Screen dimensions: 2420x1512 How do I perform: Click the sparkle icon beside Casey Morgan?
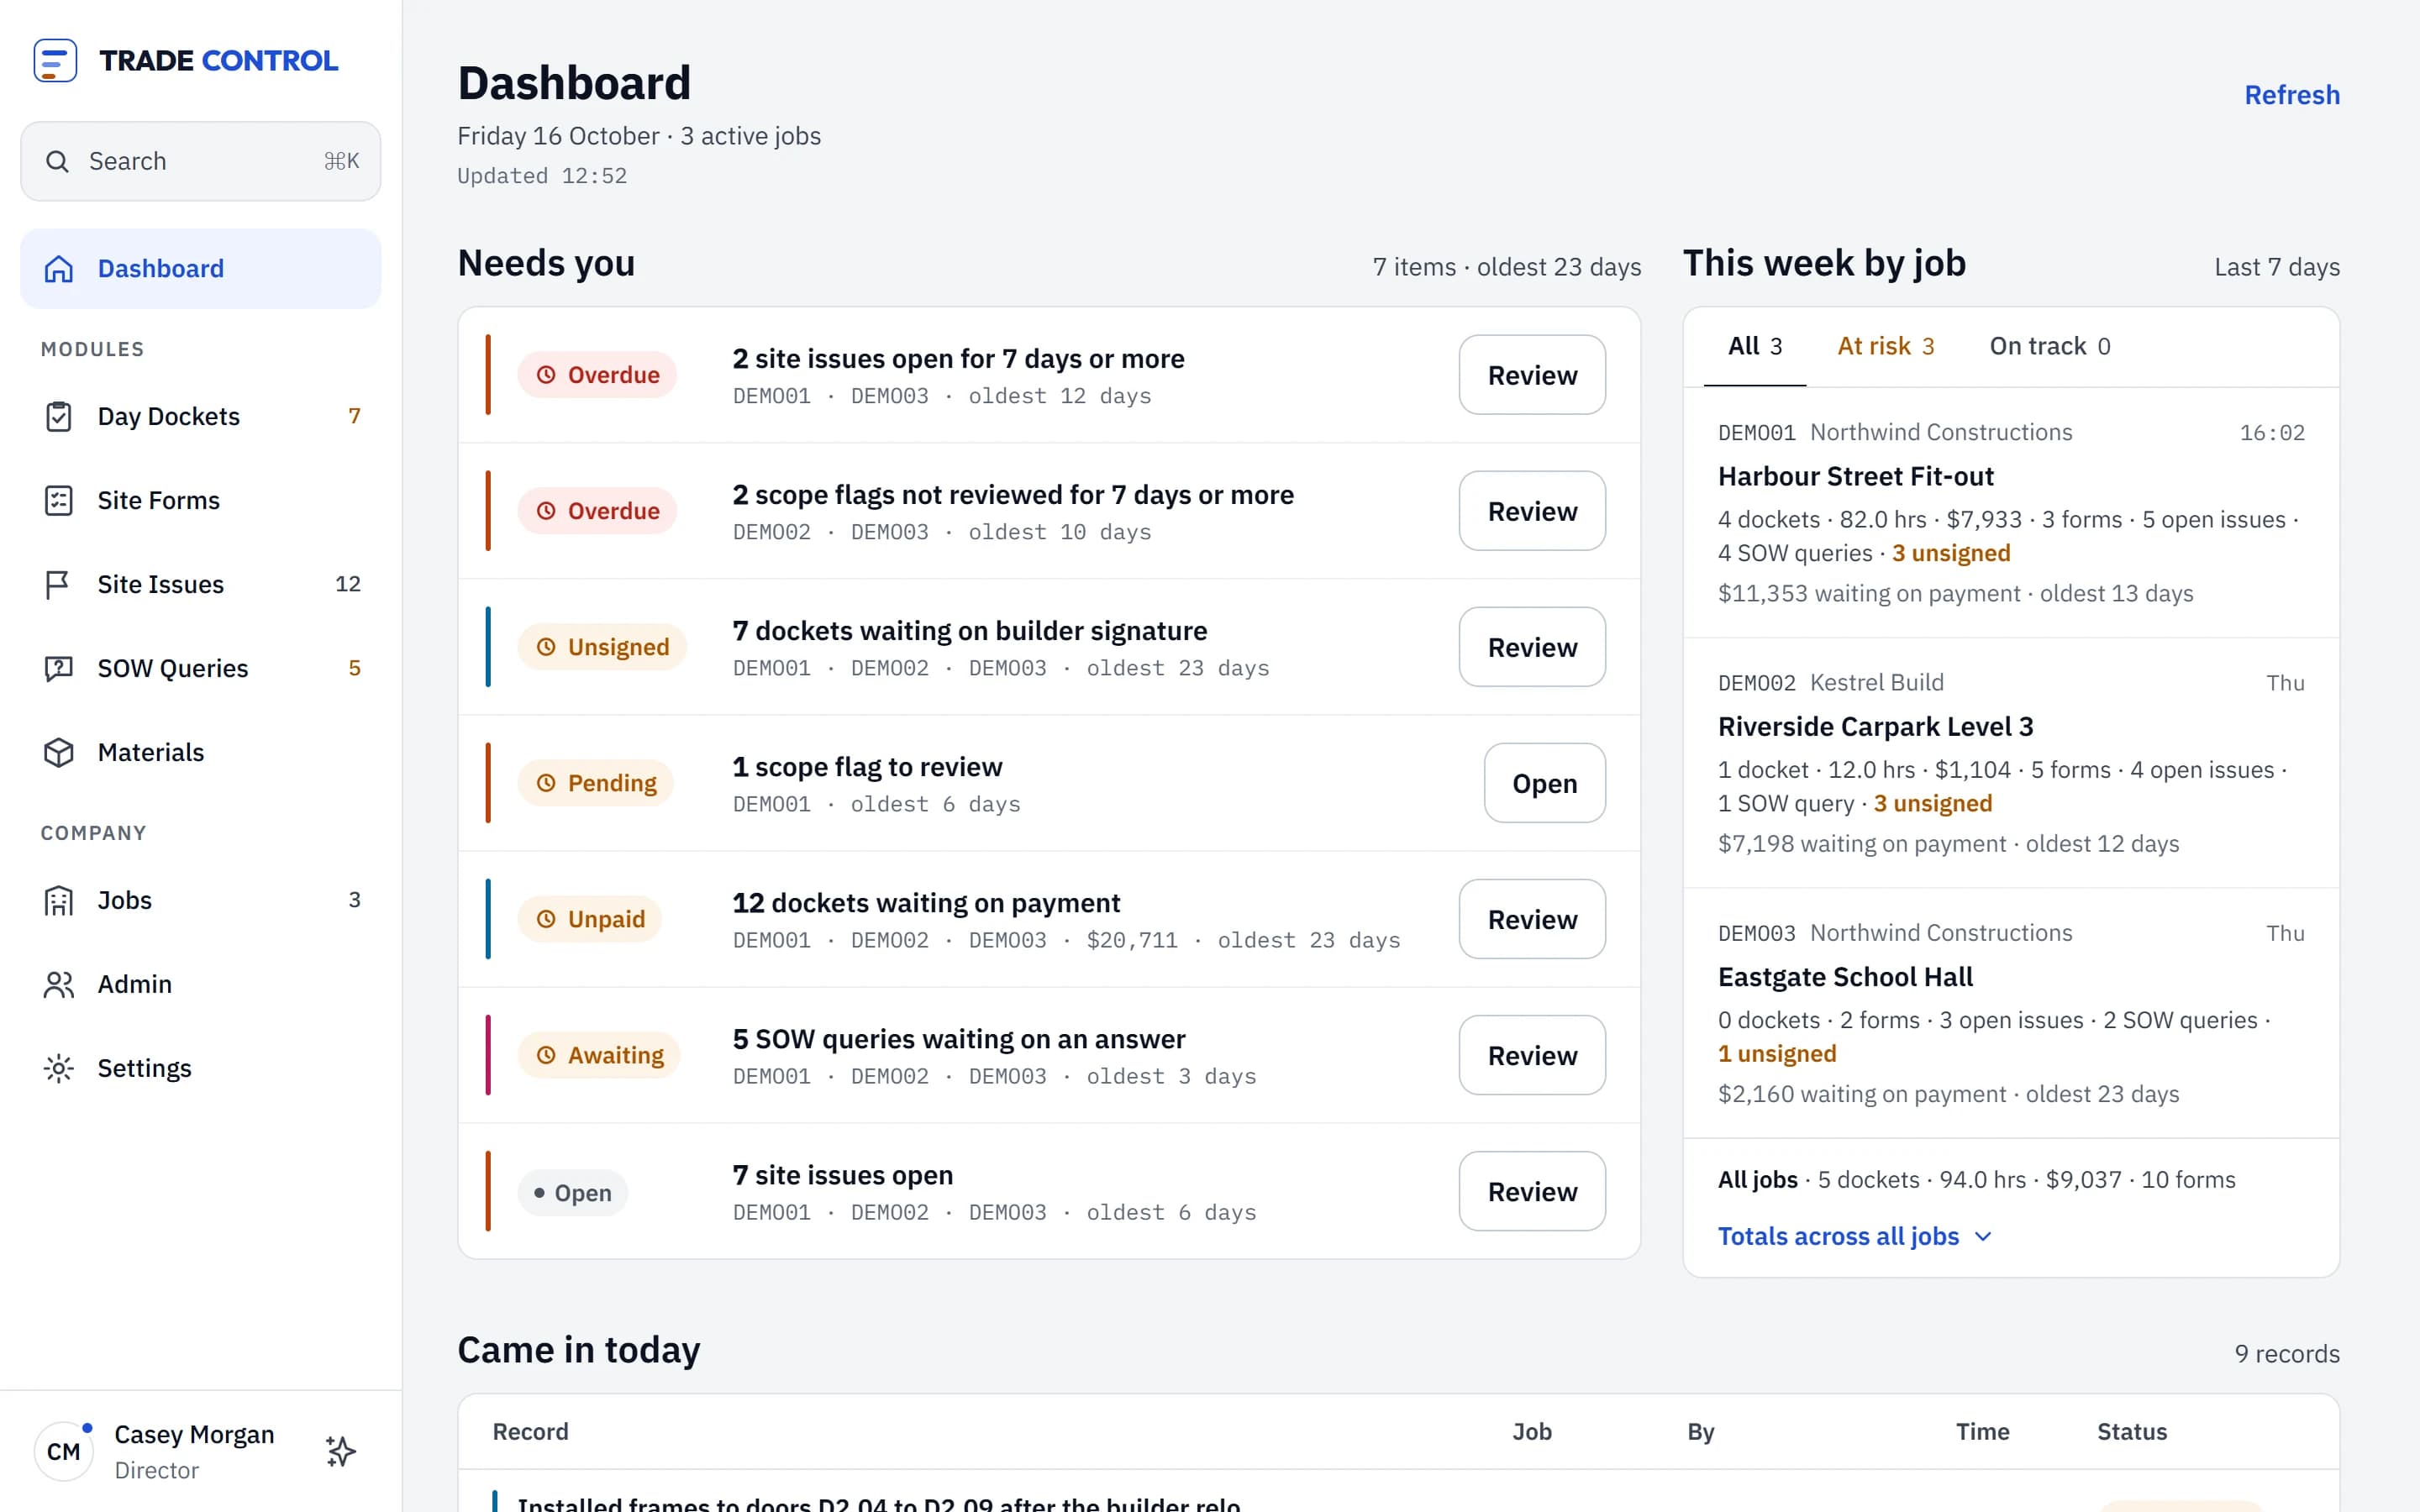coord(341,1451)
